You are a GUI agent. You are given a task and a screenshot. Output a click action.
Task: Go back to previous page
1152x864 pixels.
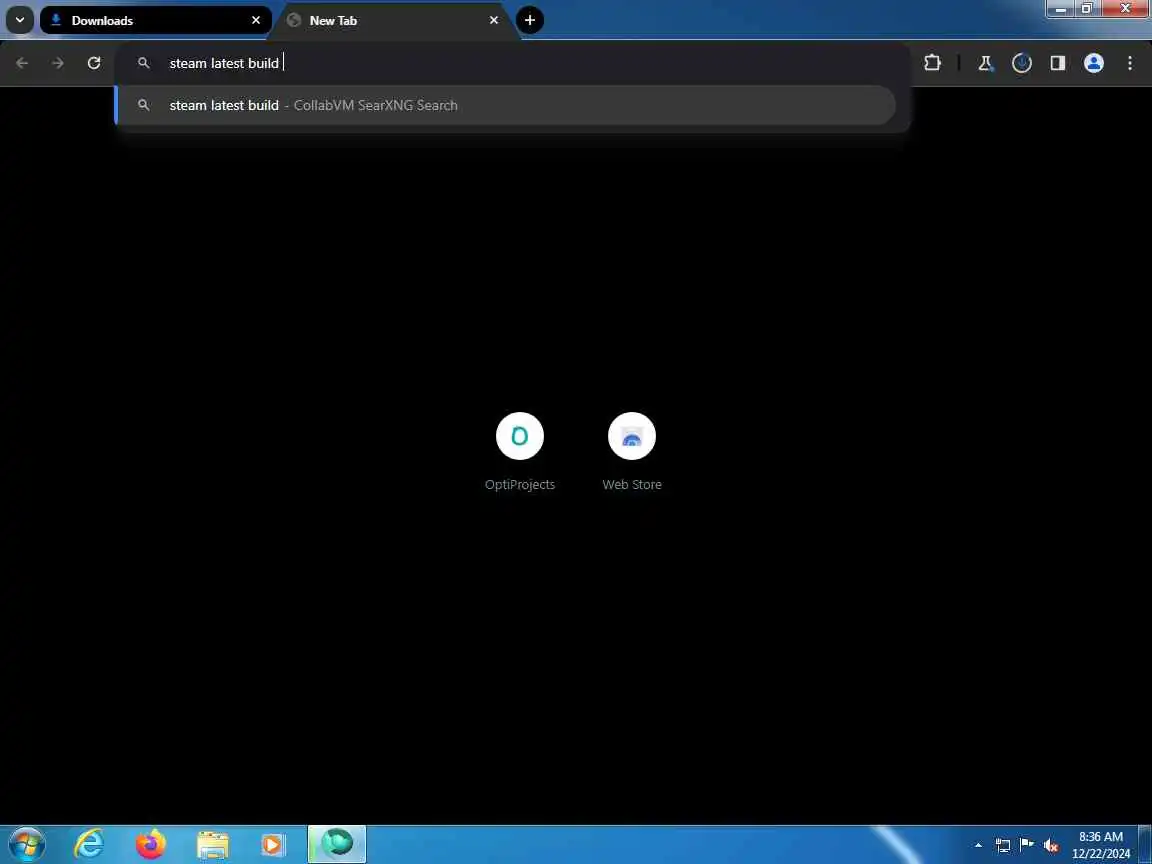point(22,63)
